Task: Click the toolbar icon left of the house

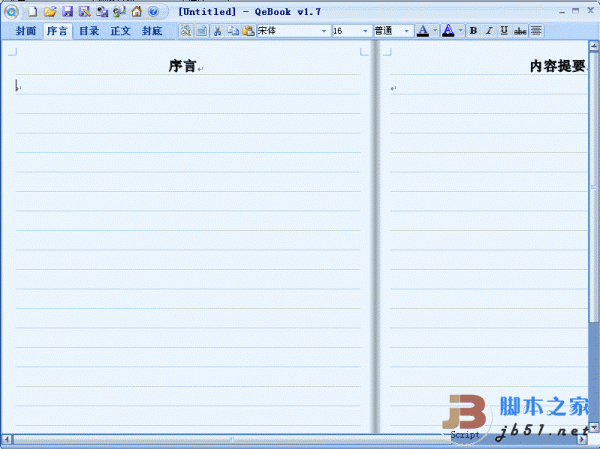Action: (119, 11)
